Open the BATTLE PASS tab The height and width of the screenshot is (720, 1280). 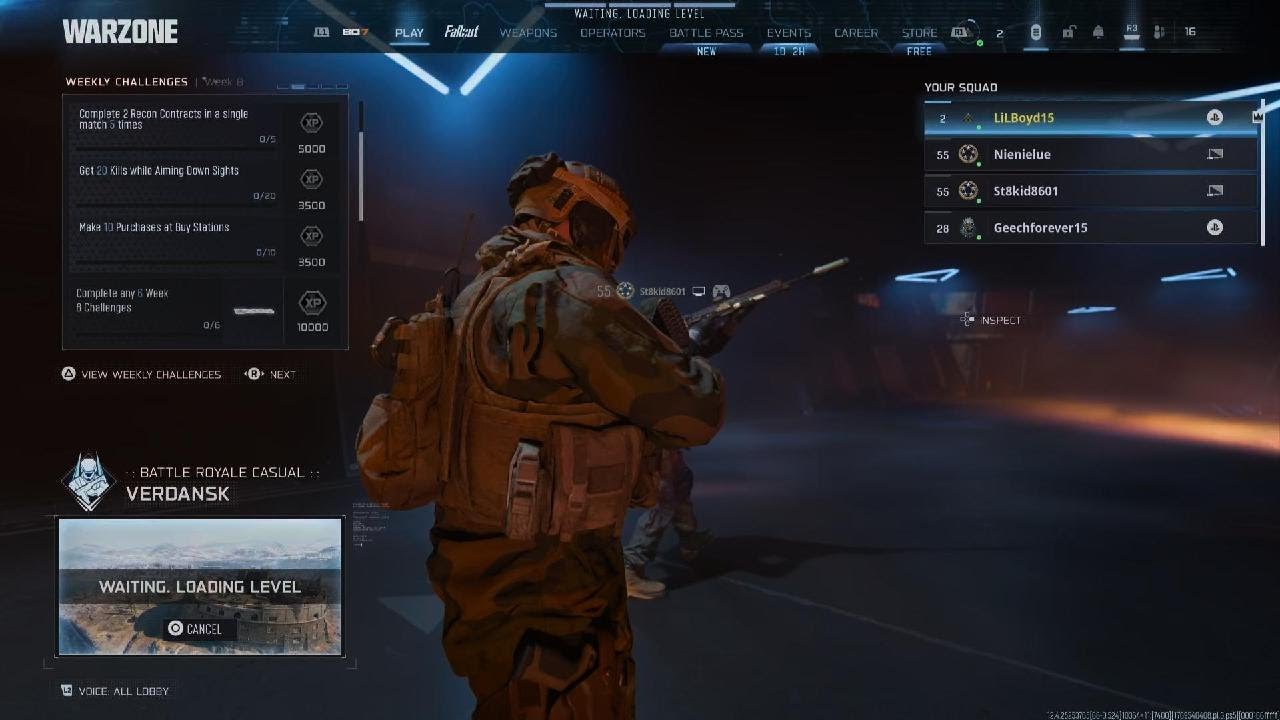(x=706, y=33)
